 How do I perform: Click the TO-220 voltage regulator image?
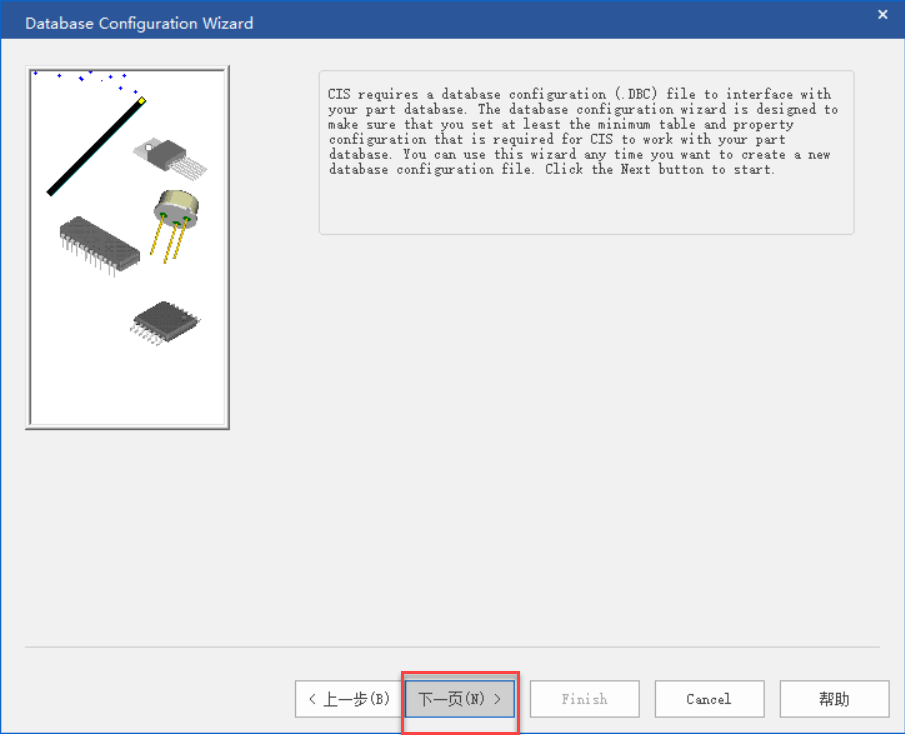click(160, 153)
